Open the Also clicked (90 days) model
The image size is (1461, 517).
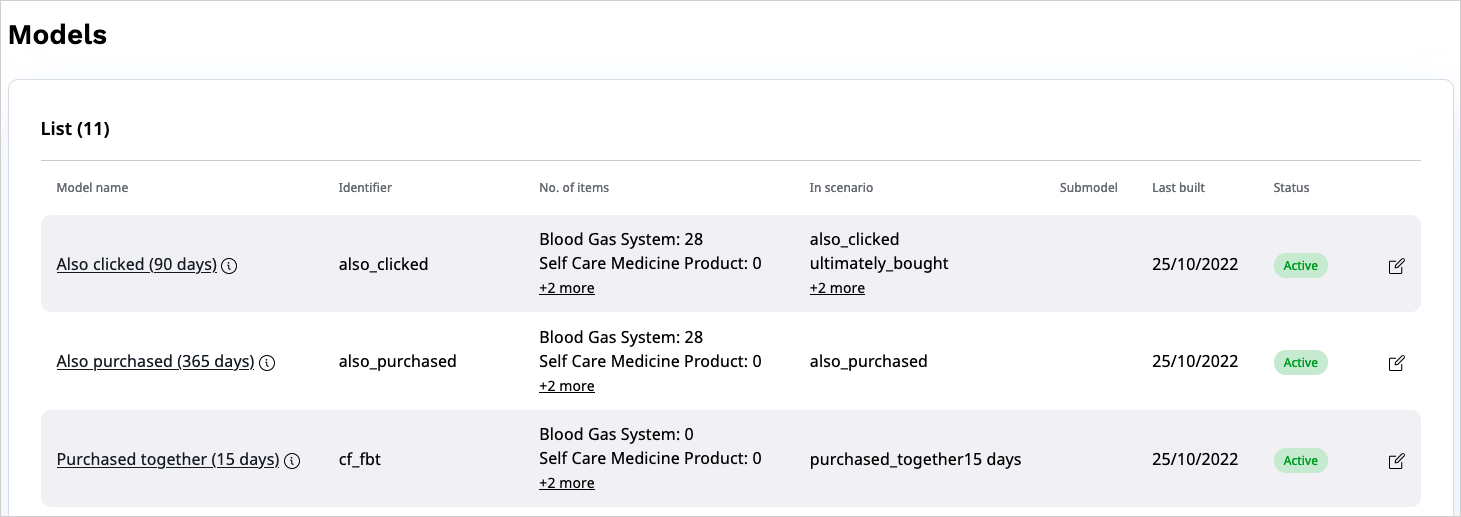[137, 265]
